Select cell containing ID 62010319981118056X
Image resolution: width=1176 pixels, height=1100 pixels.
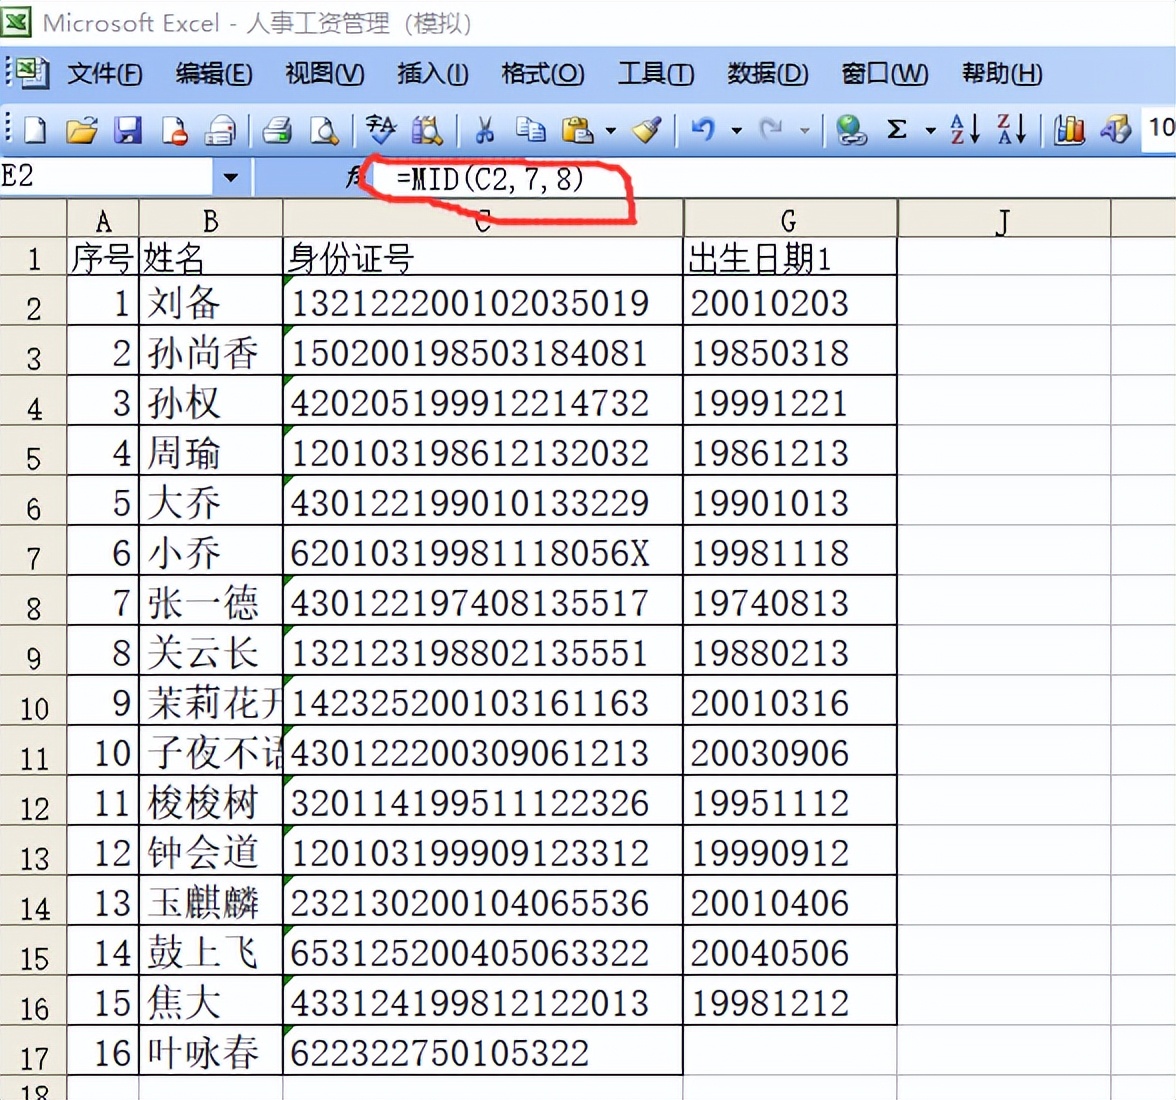point(482,553)
